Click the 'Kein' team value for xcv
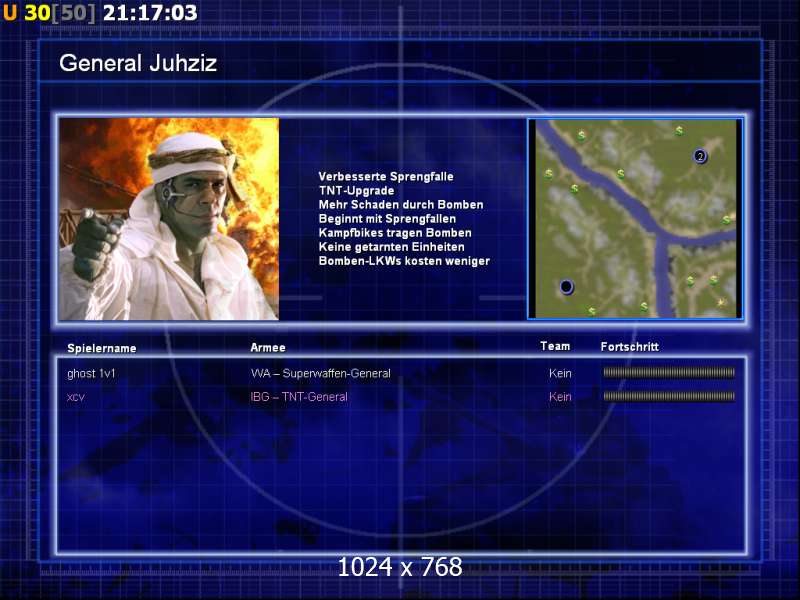The height and width of the screenshot is (600, 800). point(560,397)
